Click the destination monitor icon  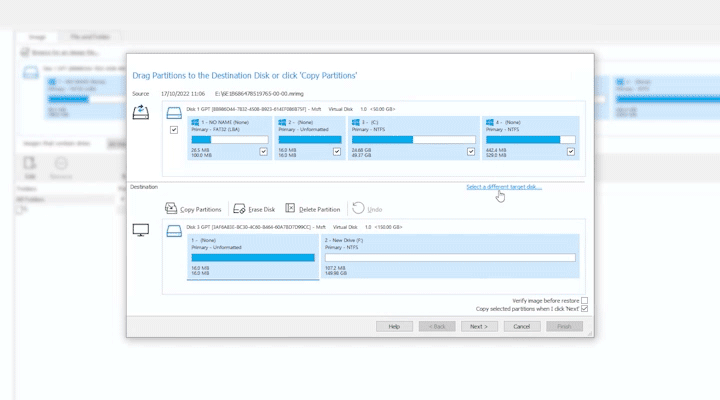(x=141, y=230)
